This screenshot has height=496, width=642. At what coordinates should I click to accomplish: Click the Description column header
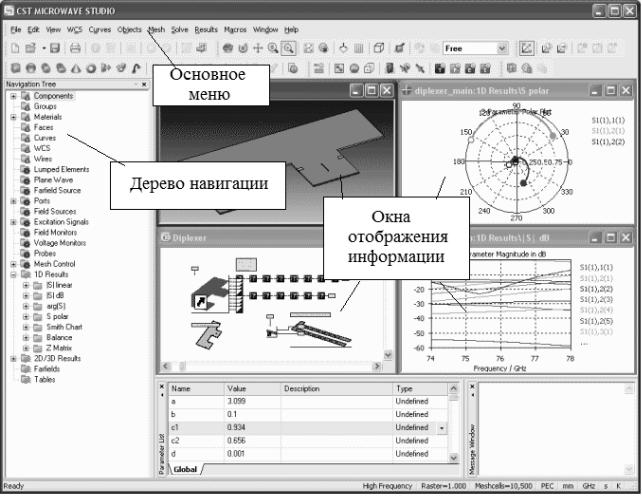pyautogui.click(x=337, y=389)
